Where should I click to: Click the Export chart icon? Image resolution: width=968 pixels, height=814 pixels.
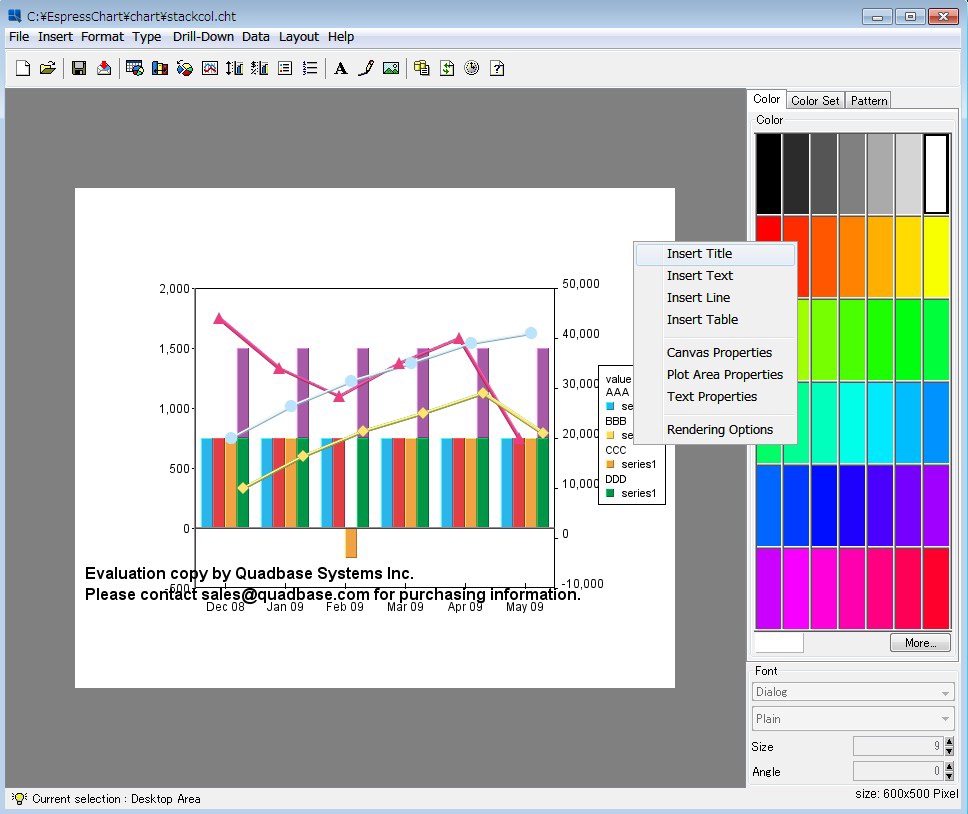(x=104, y=68)
